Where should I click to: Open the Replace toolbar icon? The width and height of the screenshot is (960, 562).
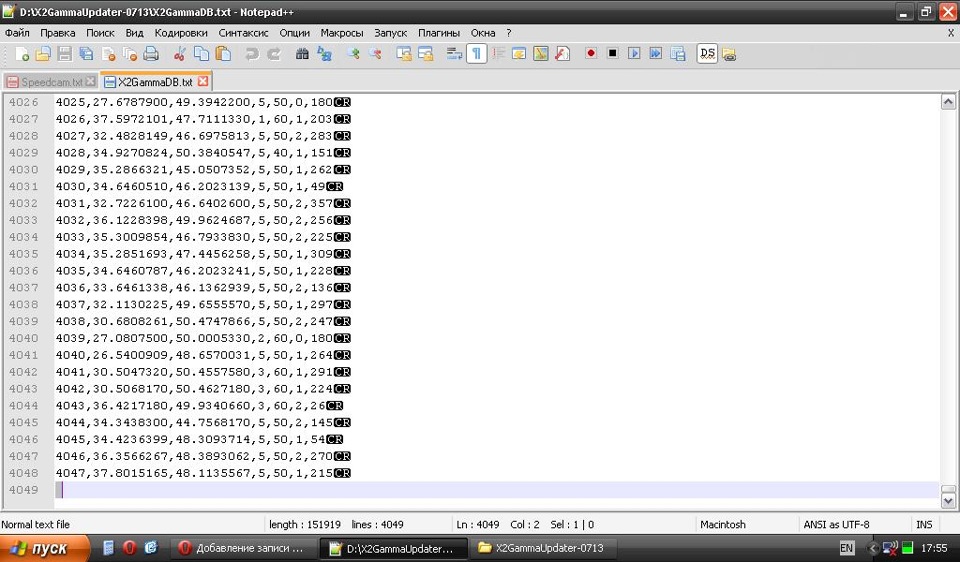click(x=324, y=54)
